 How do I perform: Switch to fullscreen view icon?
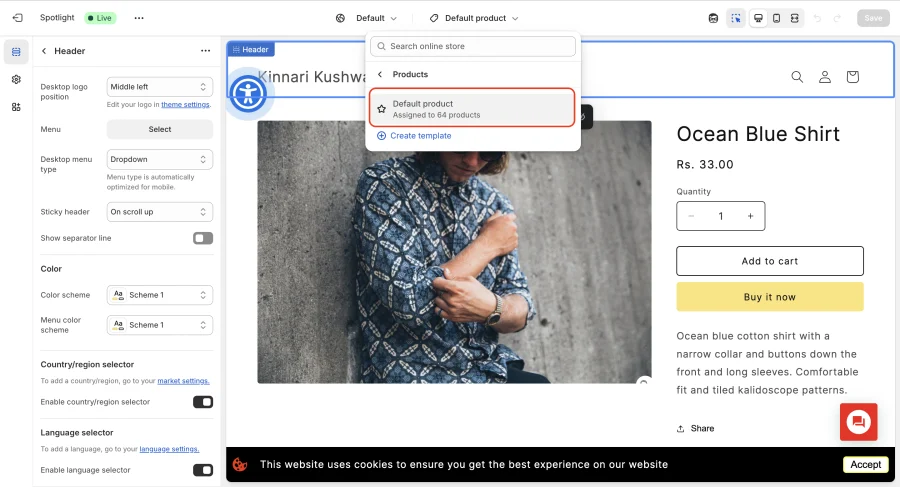tap(794, 18)
